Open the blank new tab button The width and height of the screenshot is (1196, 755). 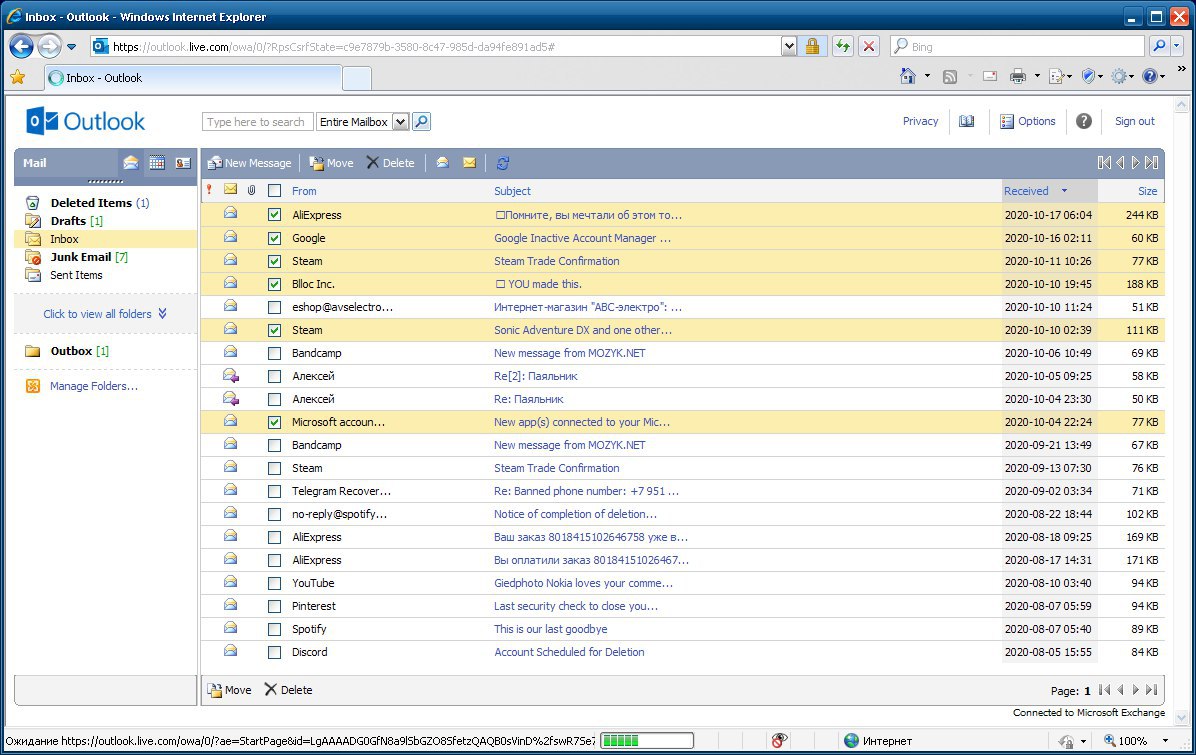357,78
